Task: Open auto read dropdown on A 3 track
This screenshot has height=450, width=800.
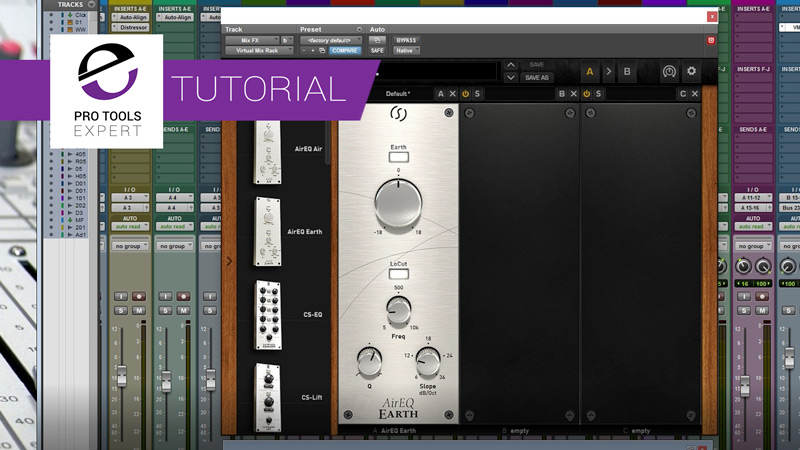Action: click(x=130, y=226)
